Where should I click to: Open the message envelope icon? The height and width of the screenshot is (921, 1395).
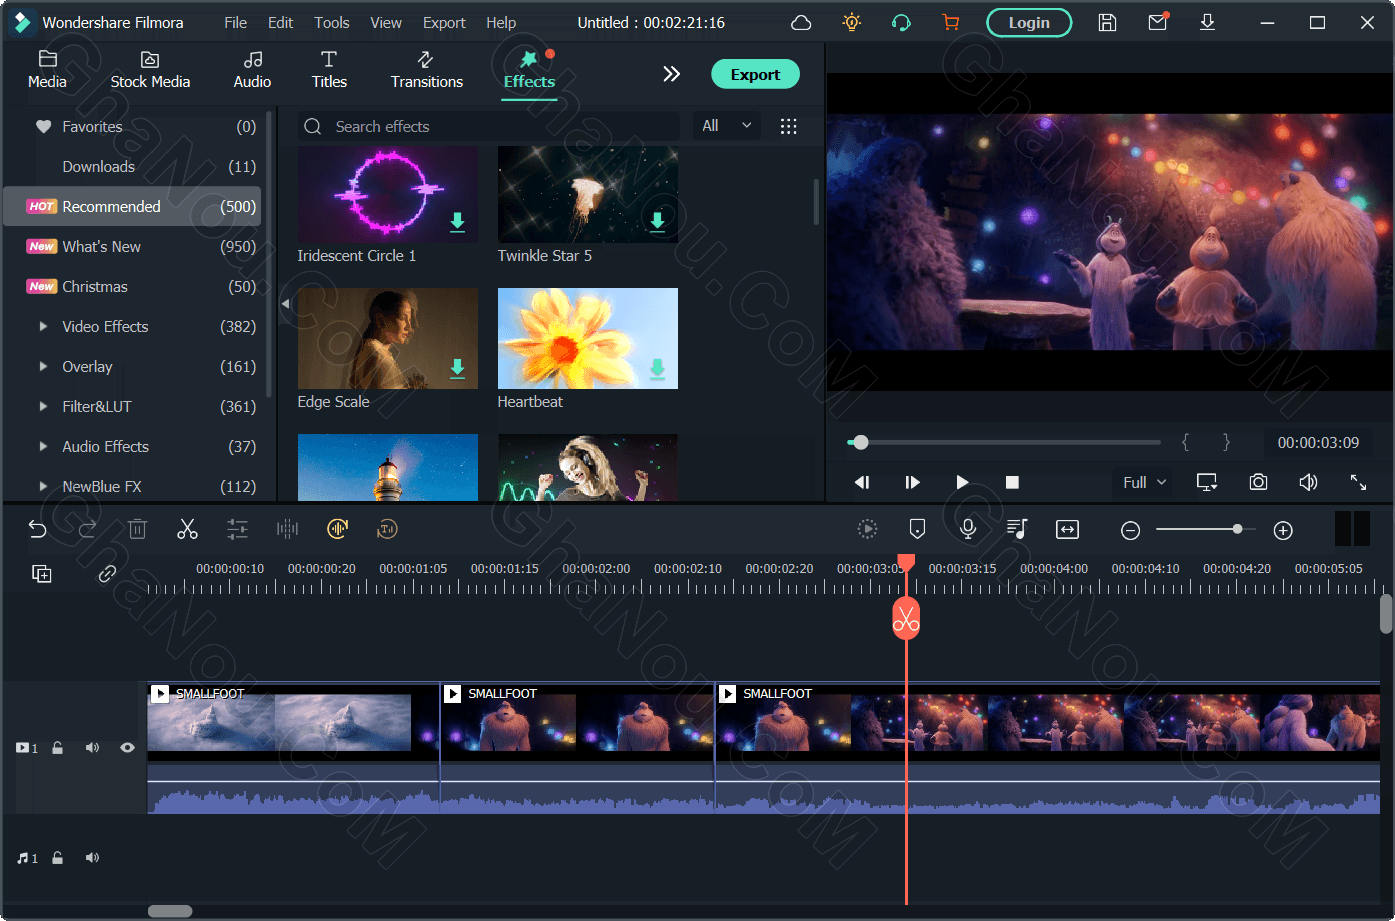1157,22
